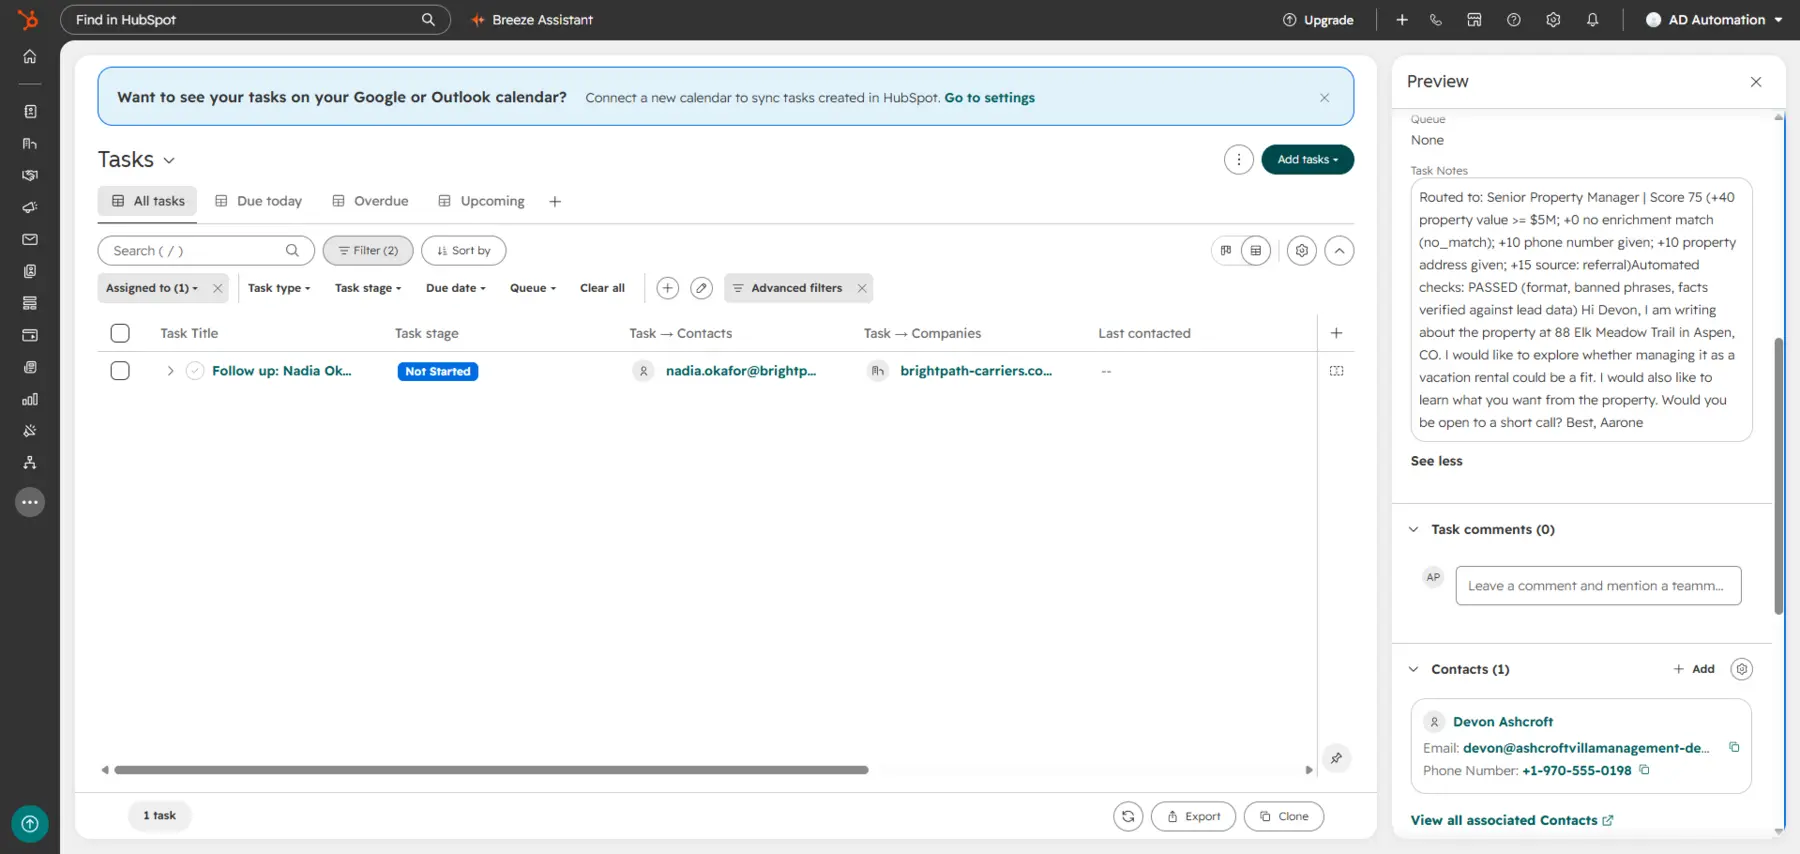This screenshot has height=854, width=1800.
Task: Mark Follow up: Nadia task complete circle
Action: click(195, 371)
